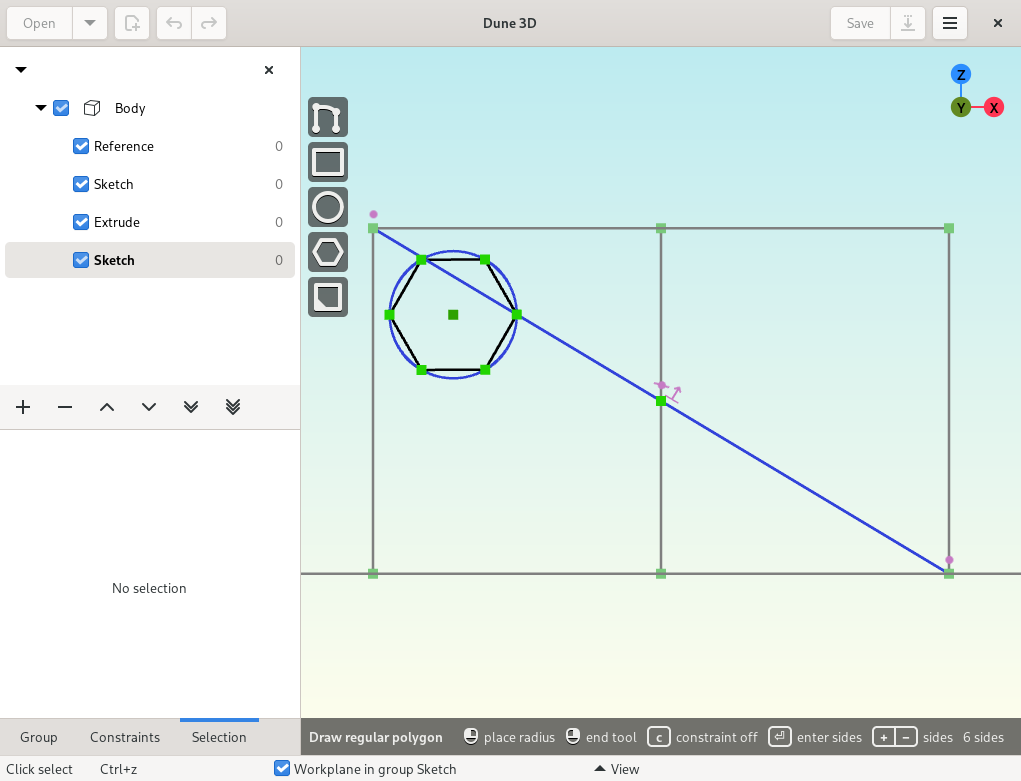Create a new document
Viewport: 1021px width, 781px height.
[x=132, y=23]
